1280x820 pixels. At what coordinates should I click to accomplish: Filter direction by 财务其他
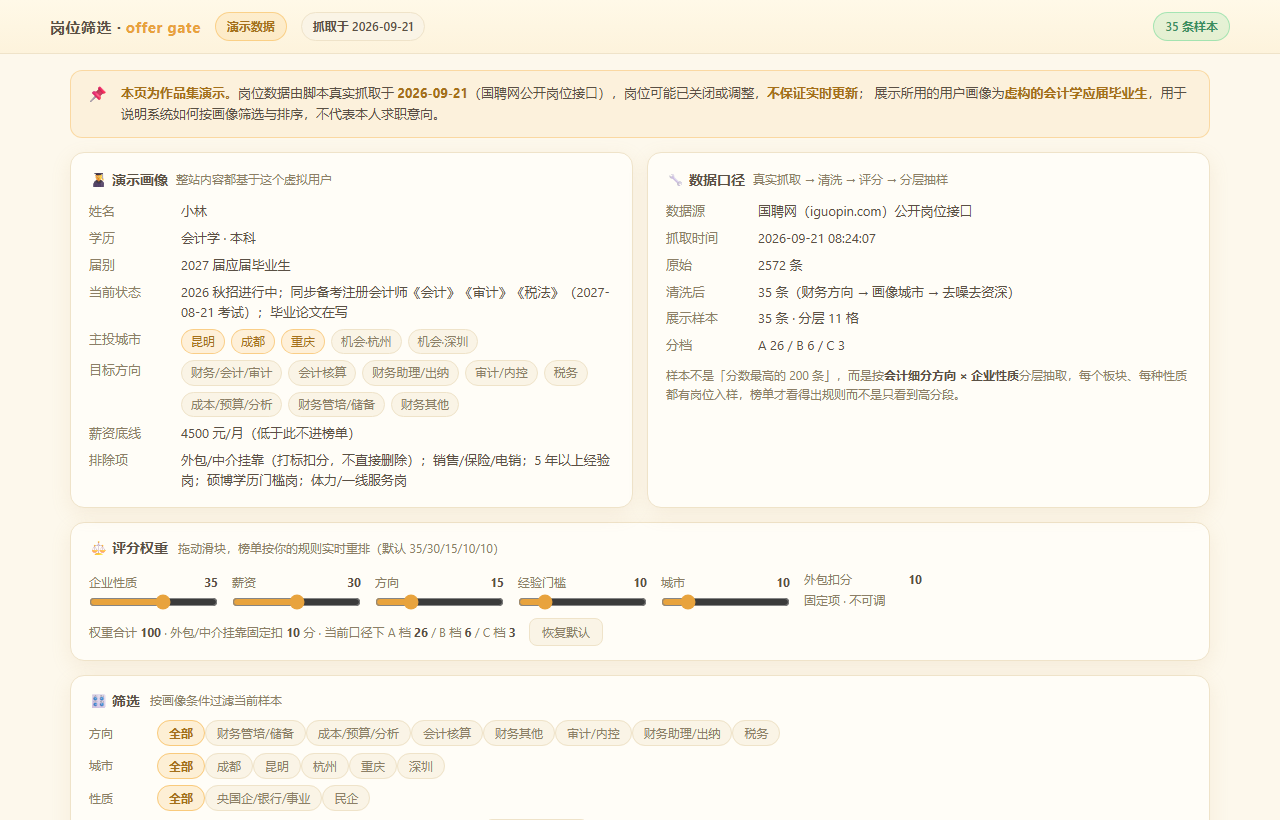tap(519, 733)
